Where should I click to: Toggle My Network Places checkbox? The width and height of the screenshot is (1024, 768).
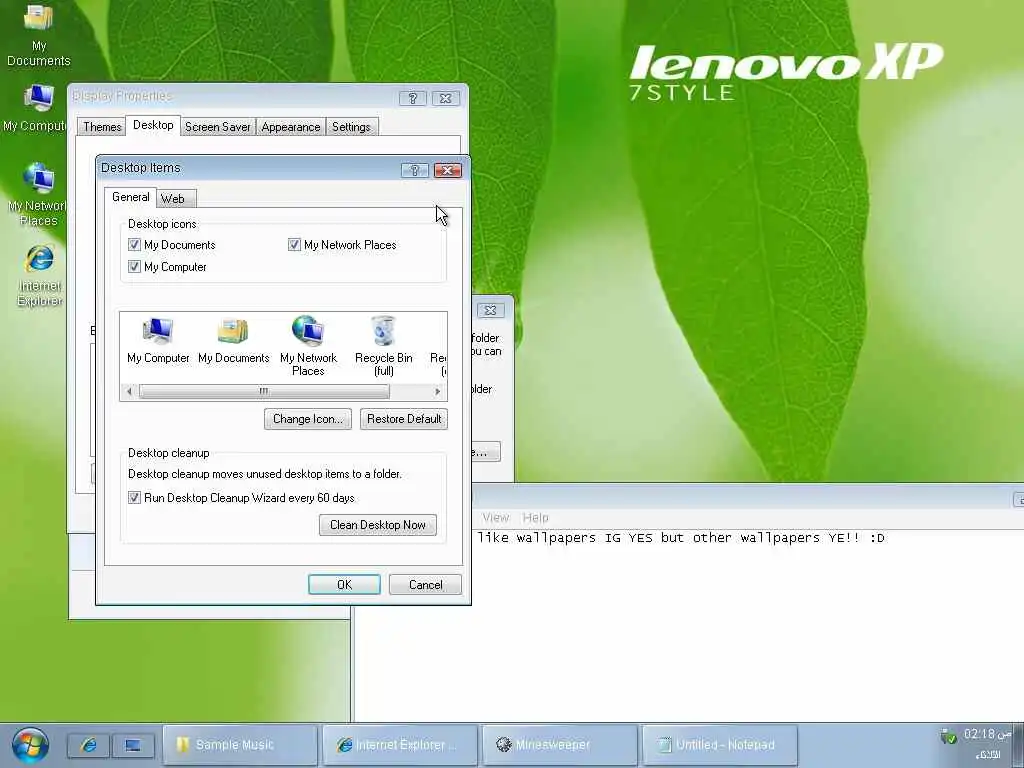pos(294,244)
